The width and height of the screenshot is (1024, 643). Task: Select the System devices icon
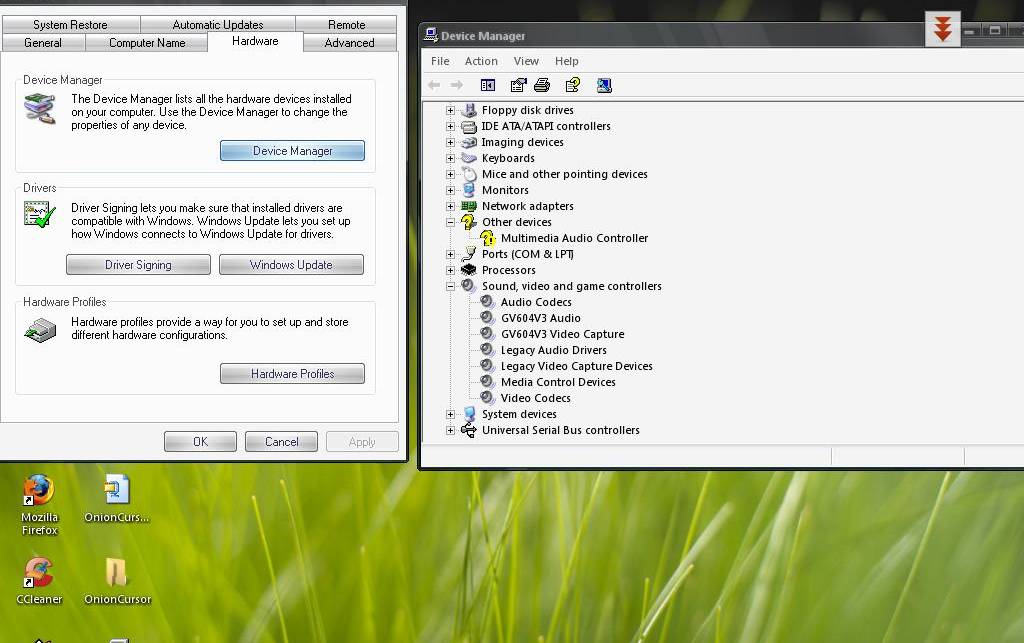[469, 414]
